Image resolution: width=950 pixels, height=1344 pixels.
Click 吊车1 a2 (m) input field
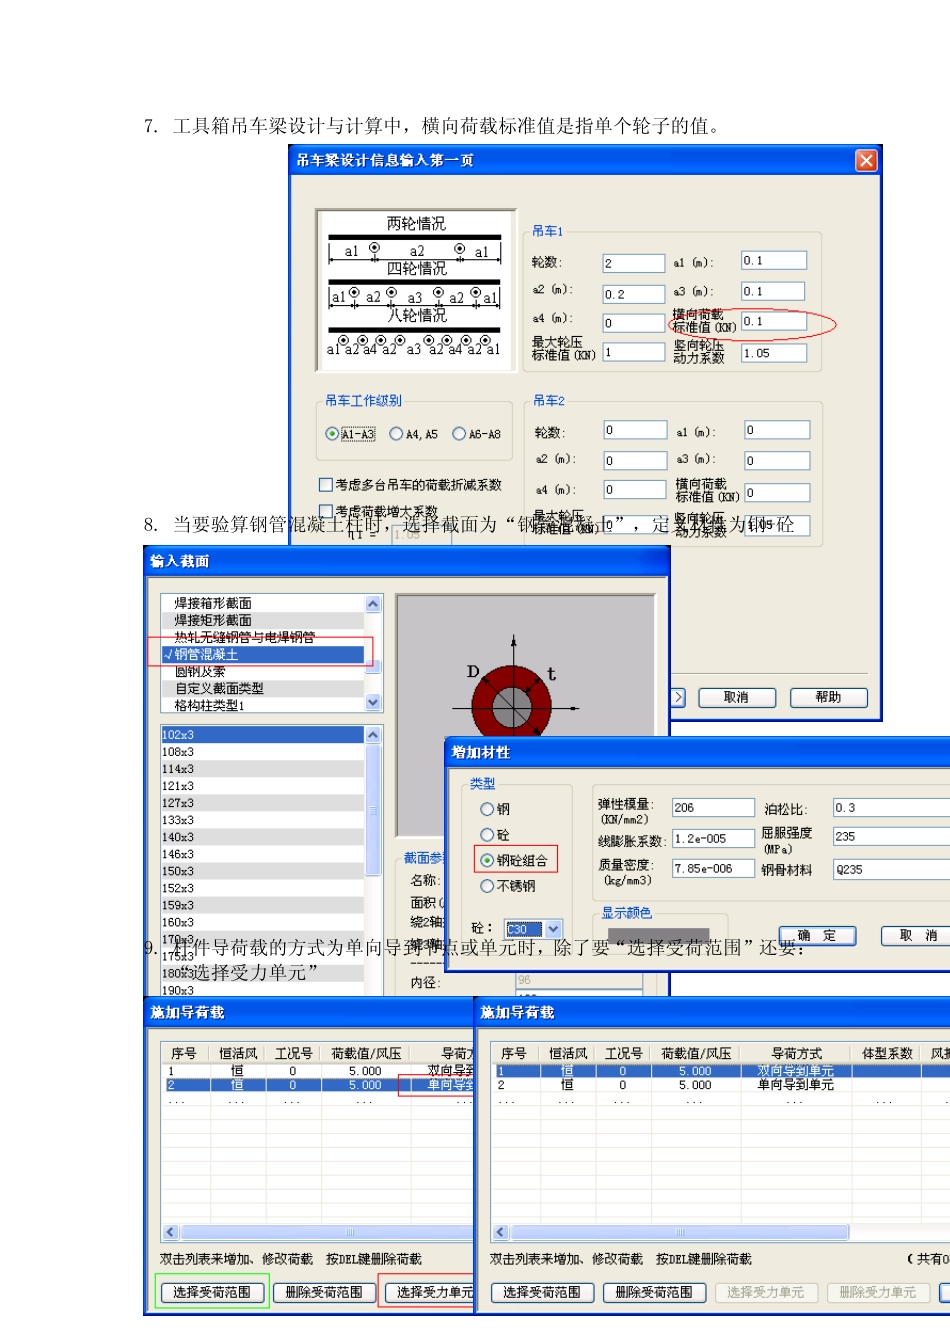coord(634,294)
